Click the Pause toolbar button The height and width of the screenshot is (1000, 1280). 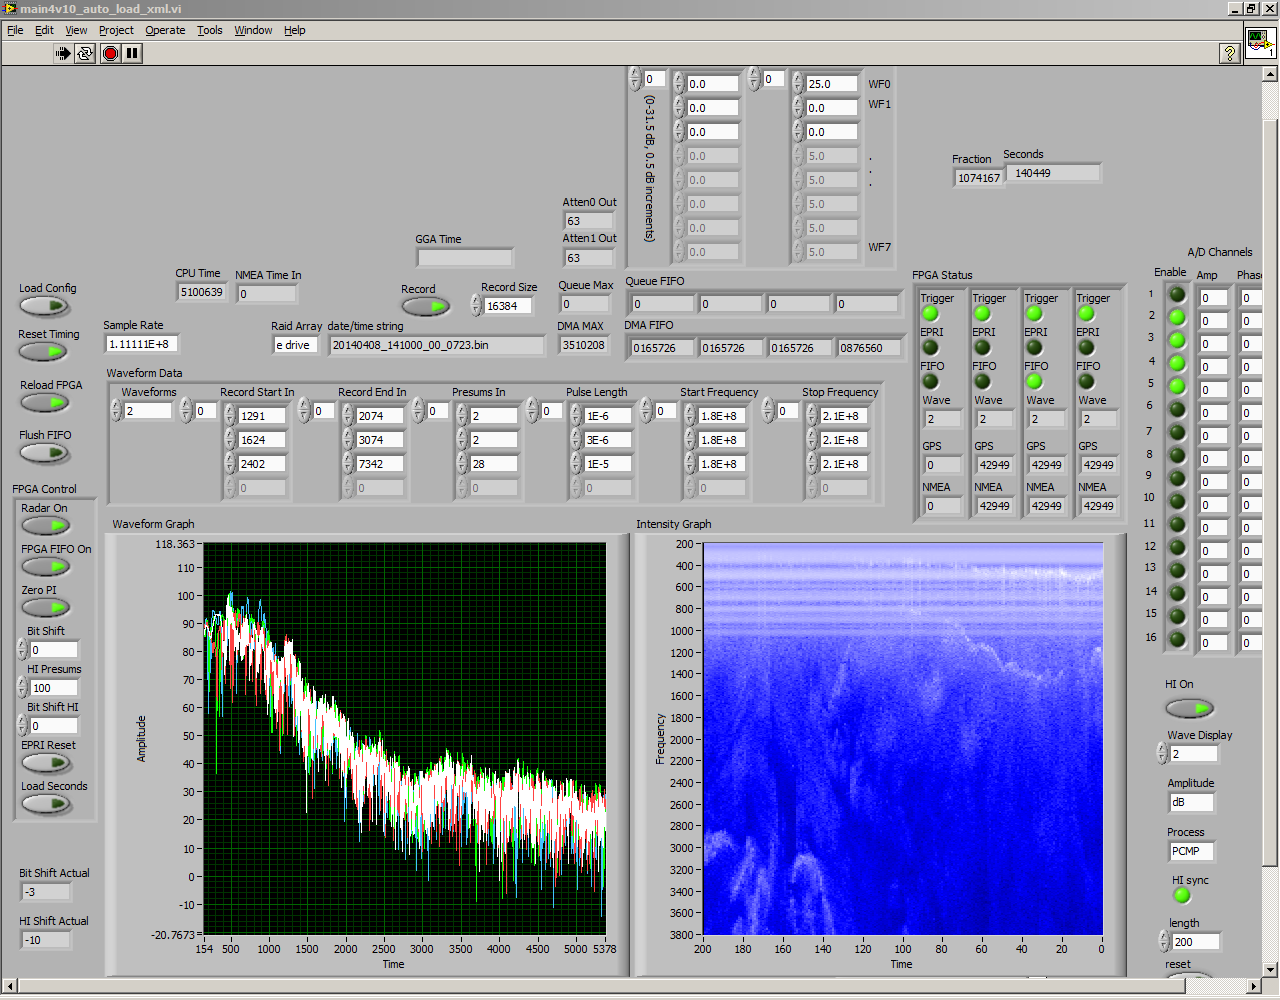pos(132,53)
